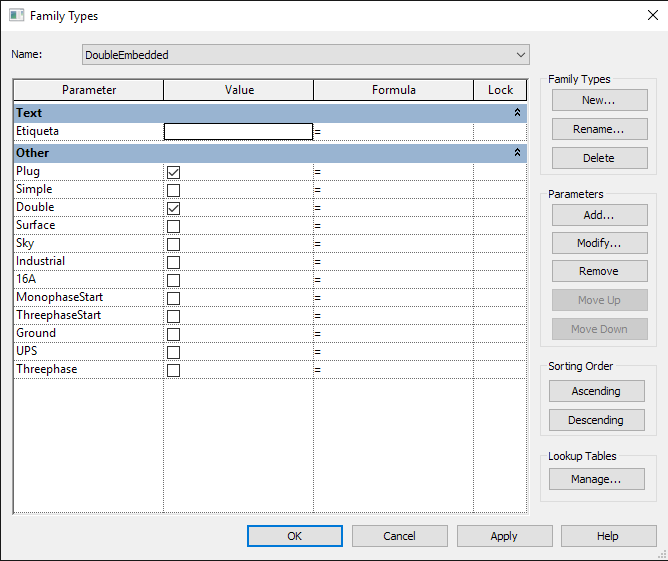Enable the Surface checkbox

coord(173,226)
